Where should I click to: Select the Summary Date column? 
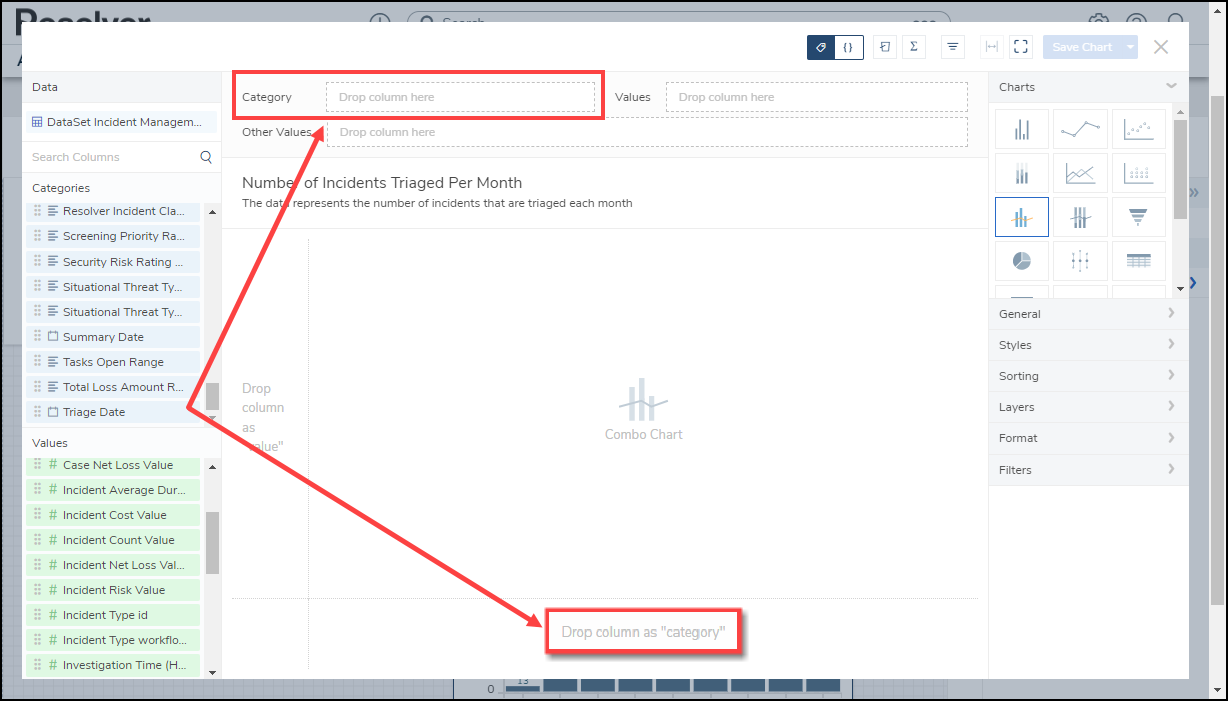(113, 337)
